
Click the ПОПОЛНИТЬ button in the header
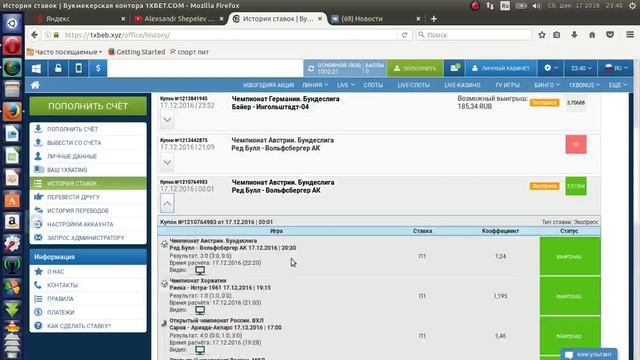tap(415, 68)
